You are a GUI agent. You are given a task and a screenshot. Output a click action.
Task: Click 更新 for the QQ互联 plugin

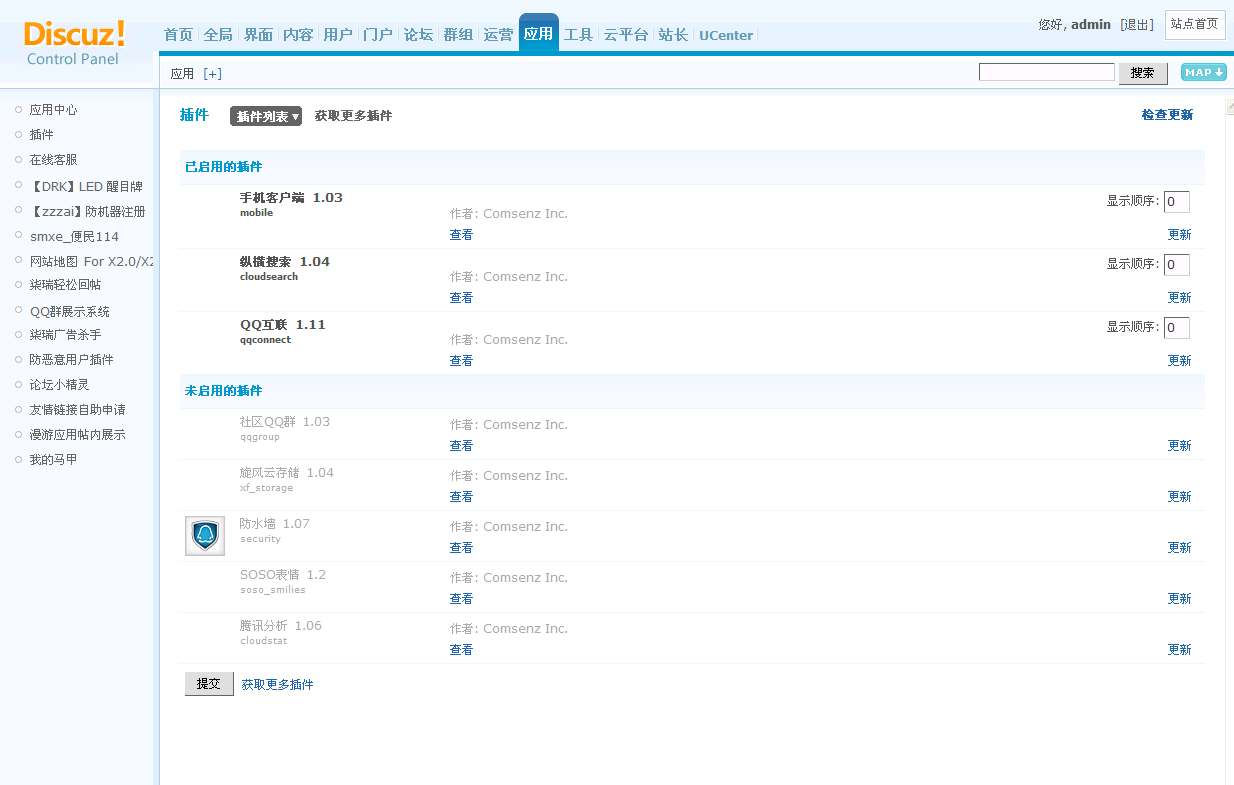1180,361
